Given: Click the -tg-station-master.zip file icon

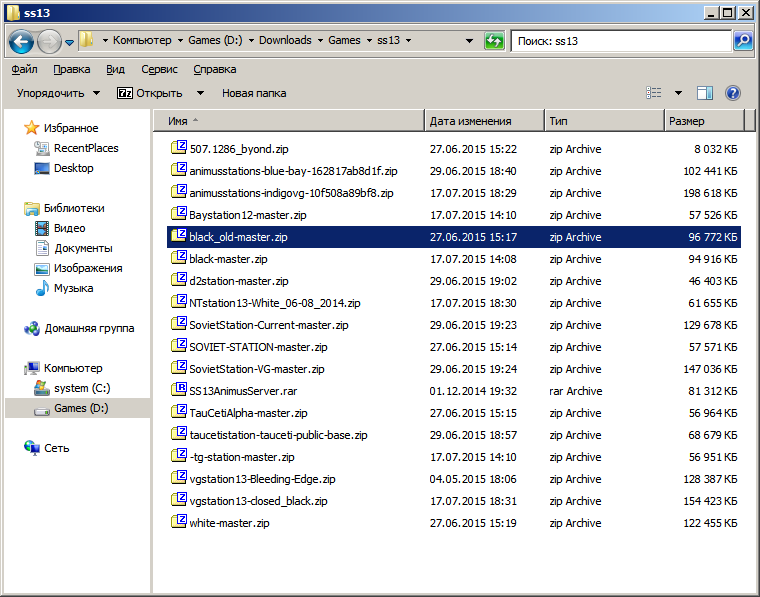Looking at the screenshot, I should [179, 456].
